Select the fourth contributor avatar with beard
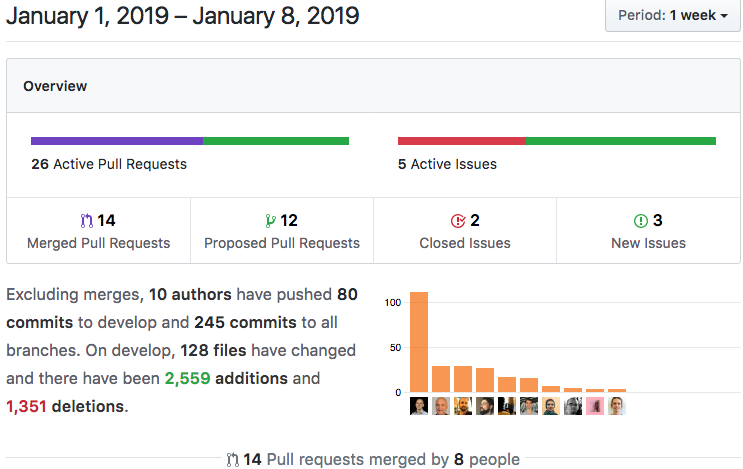The height and width of the screenshot is (469, 743). coord(485,406)
